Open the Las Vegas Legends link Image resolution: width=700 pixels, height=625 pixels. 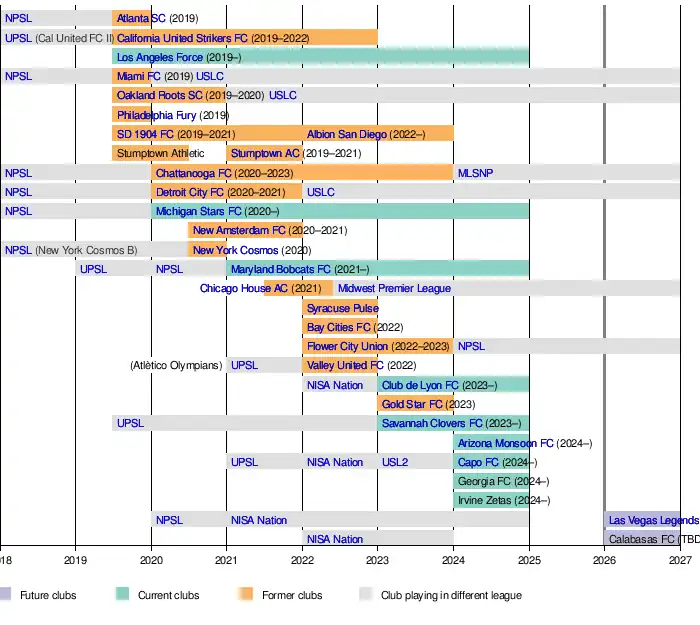(x=654, y=521)
